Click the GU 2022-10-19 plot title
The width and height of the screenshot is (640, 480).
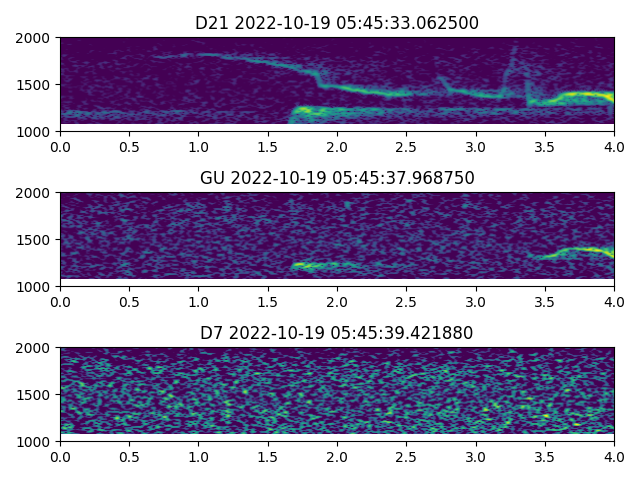coord(337,178)
